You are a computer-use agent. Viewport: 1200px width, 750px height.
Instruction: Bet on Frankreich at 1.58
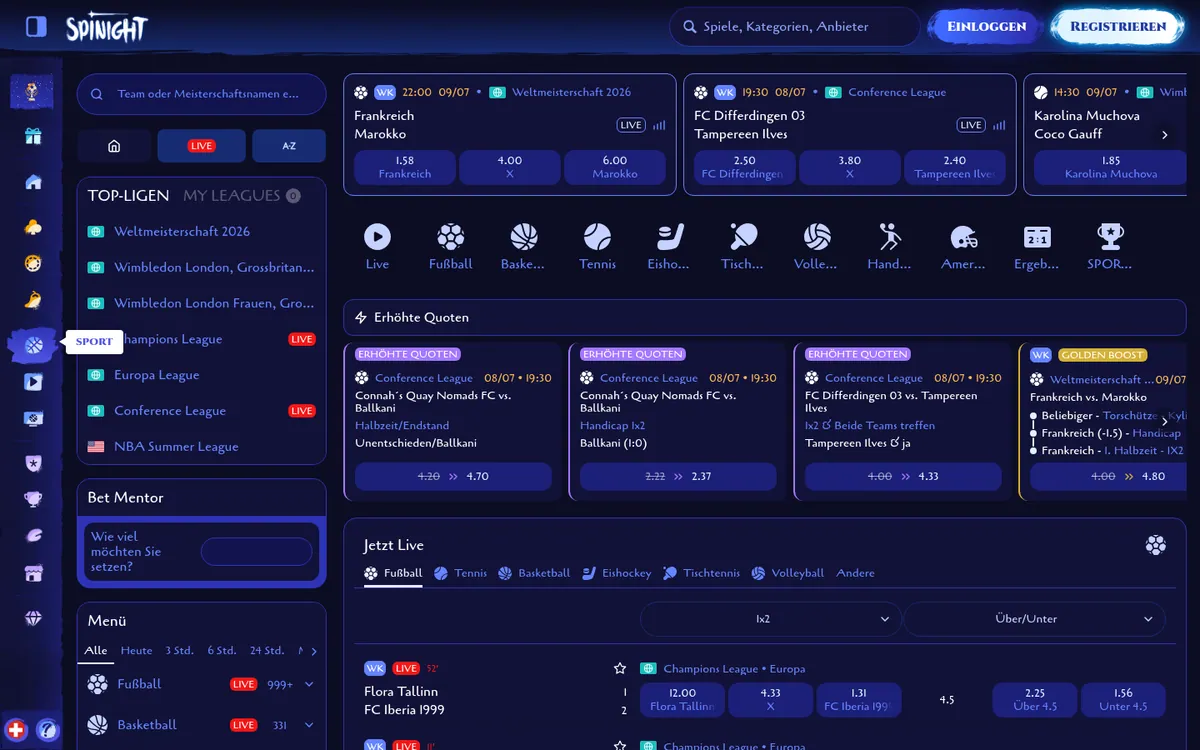pyautogui.click(x=405, y=167)
